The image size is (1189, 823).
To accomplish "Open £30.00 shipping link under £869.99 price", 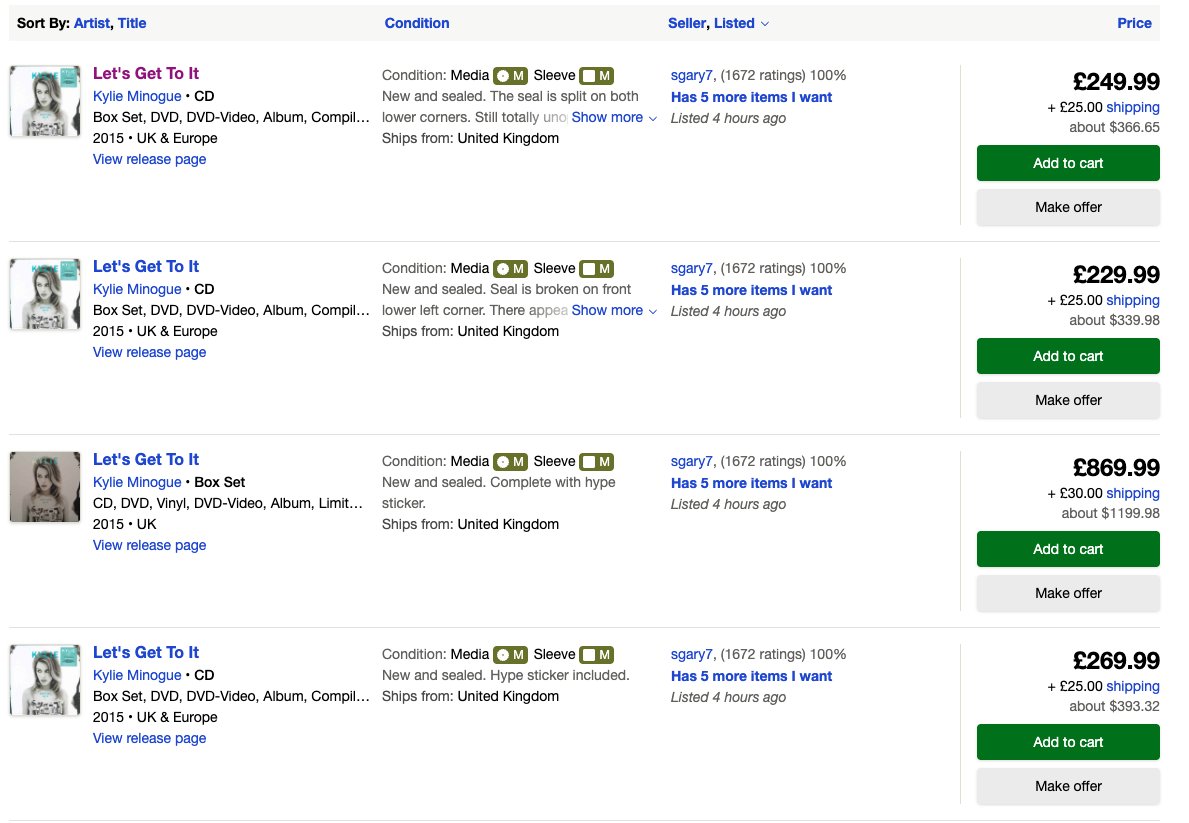I will 1132,492.
